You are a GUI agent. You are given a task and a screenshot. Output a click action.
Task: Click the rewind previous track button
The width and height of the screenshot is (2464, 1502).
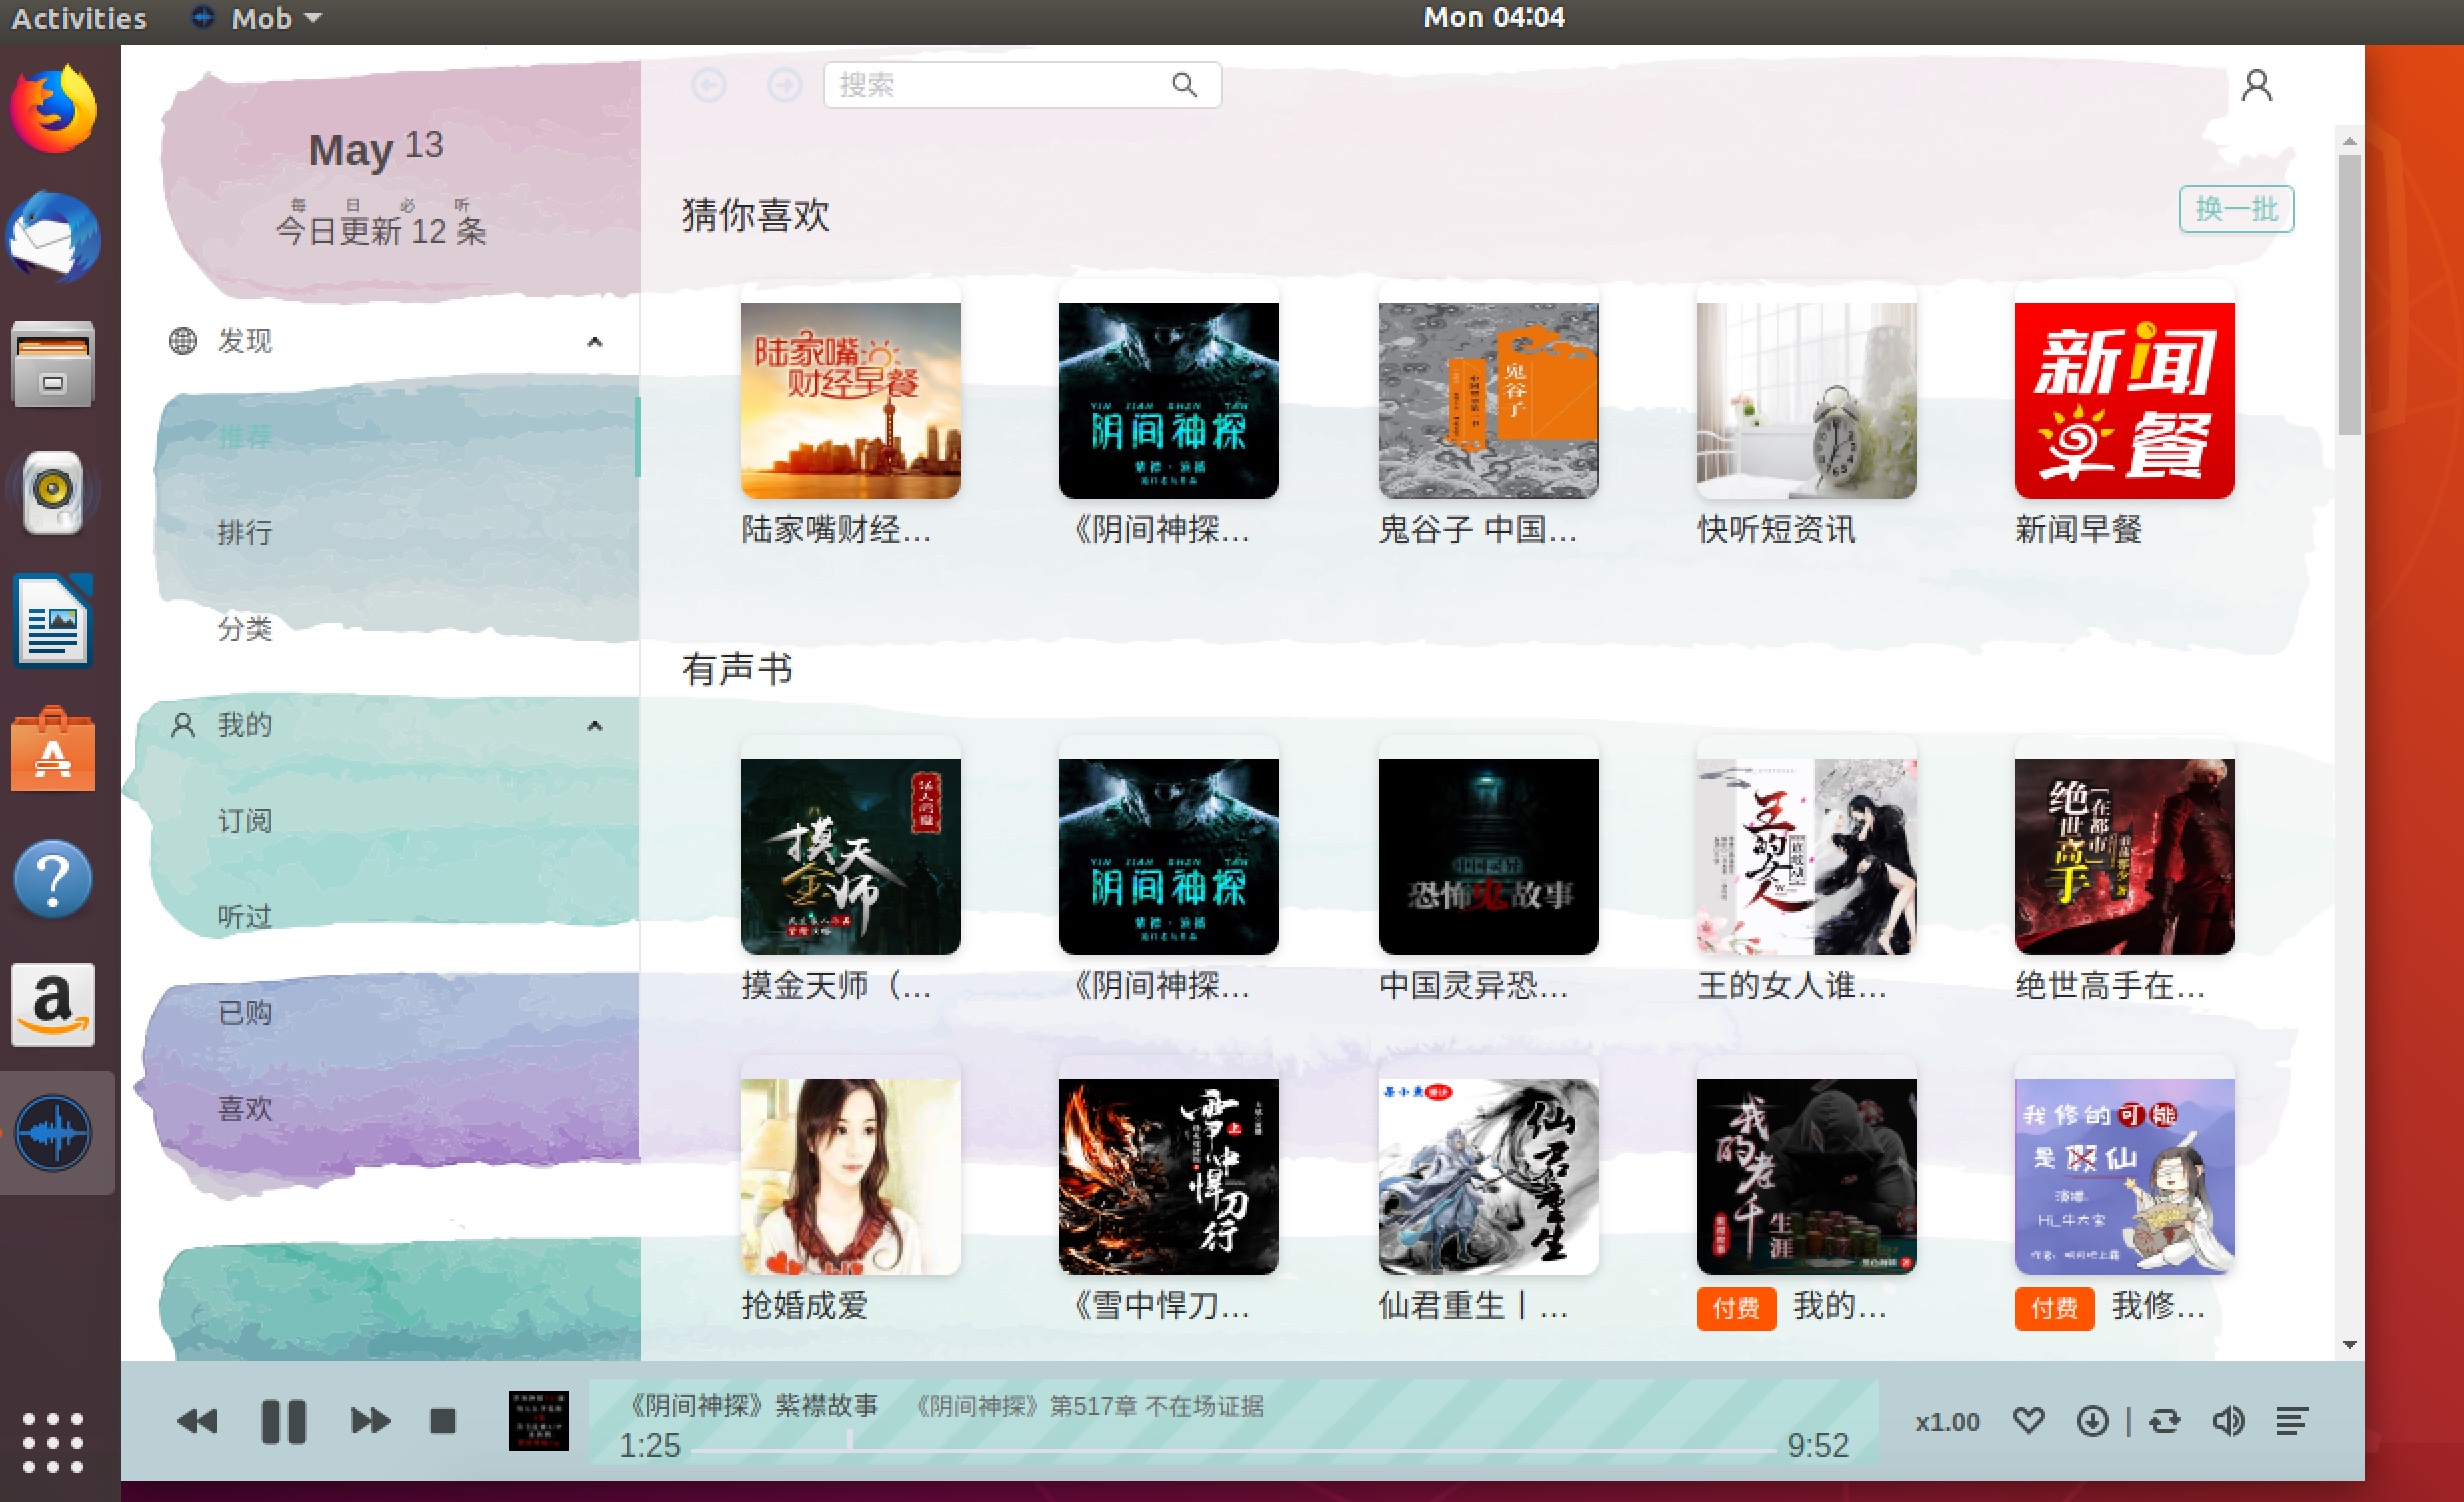[197, 1421]
